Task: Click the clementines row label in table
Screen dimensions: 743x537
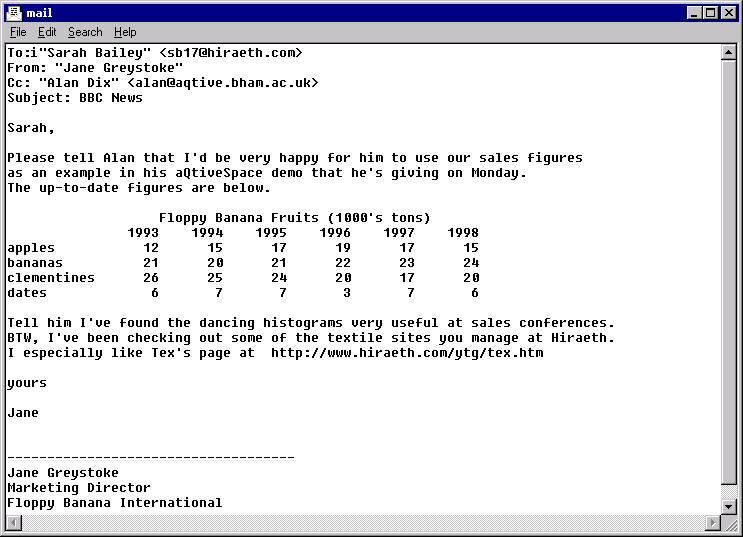Action: [x=51, y=278]
